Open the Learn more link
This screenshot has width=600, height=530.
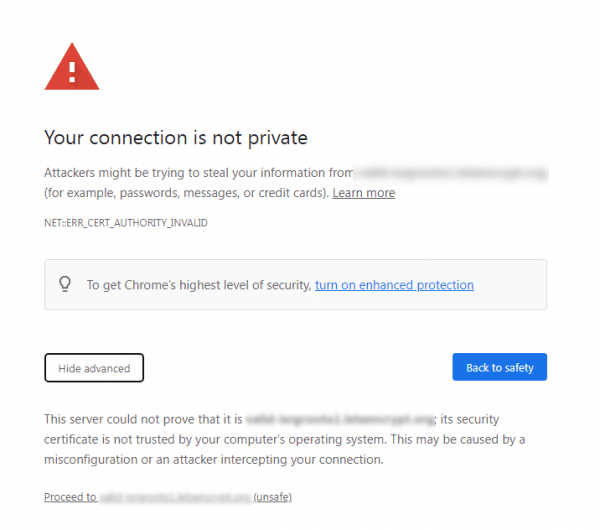pos(363,193)
